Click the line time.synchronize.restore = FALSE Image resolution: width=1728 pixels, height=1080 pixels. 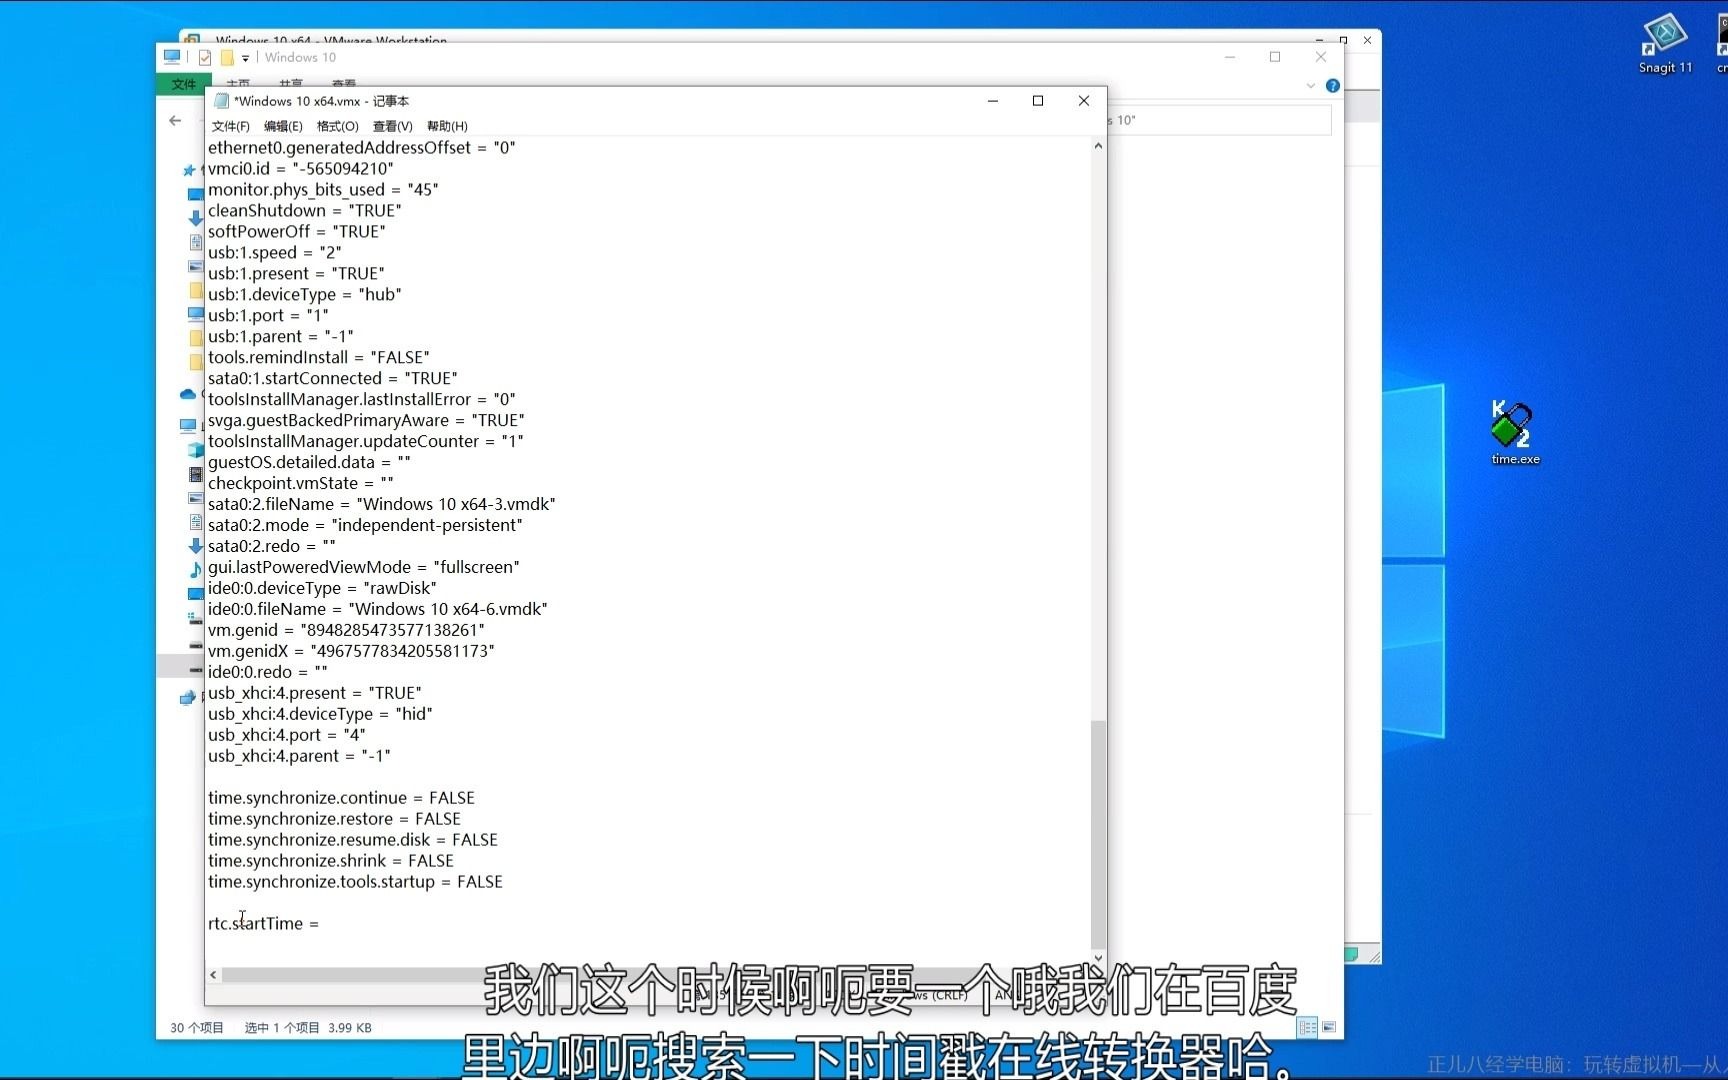334,819
